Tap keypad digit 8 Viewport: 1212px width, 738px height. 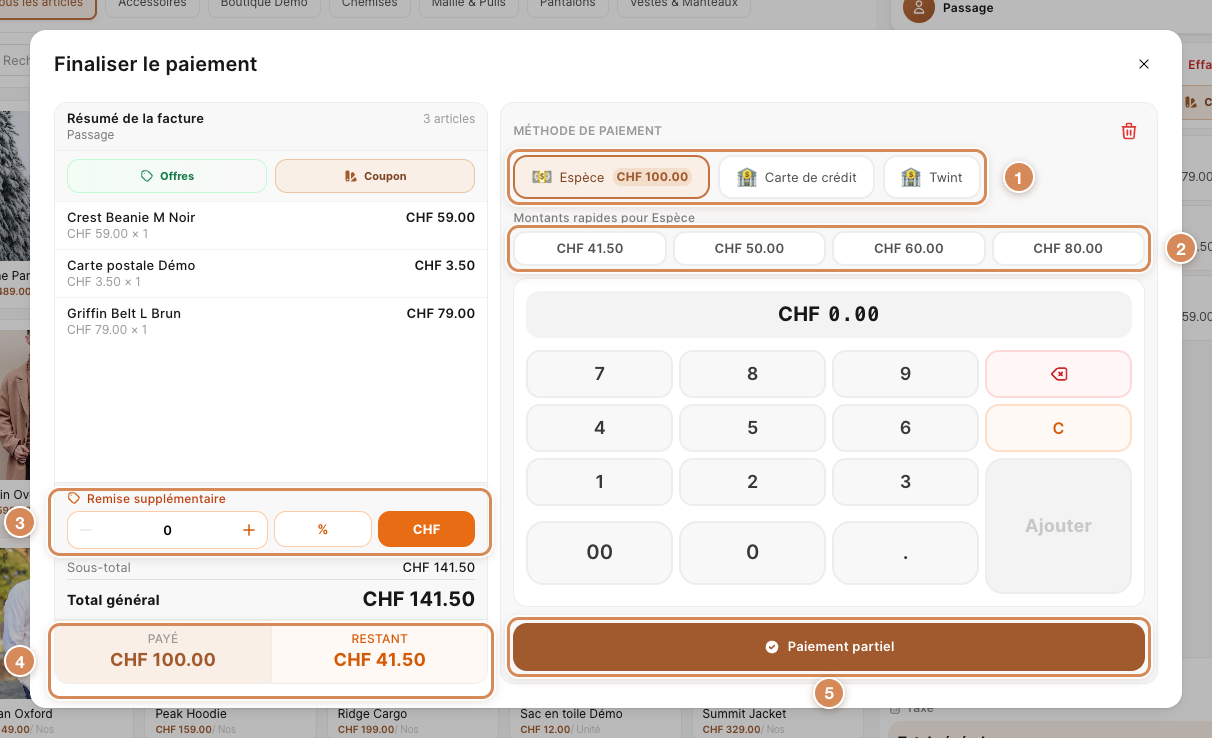tap(752, 374)
